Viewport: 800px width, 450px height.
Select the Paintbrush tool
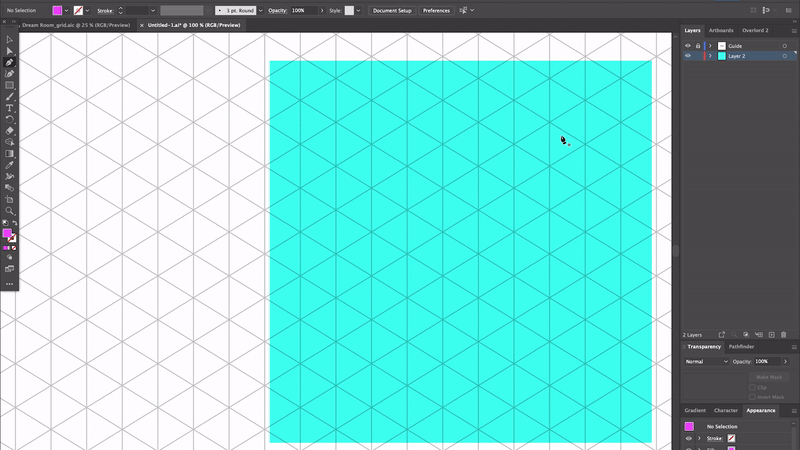point(9,96)
